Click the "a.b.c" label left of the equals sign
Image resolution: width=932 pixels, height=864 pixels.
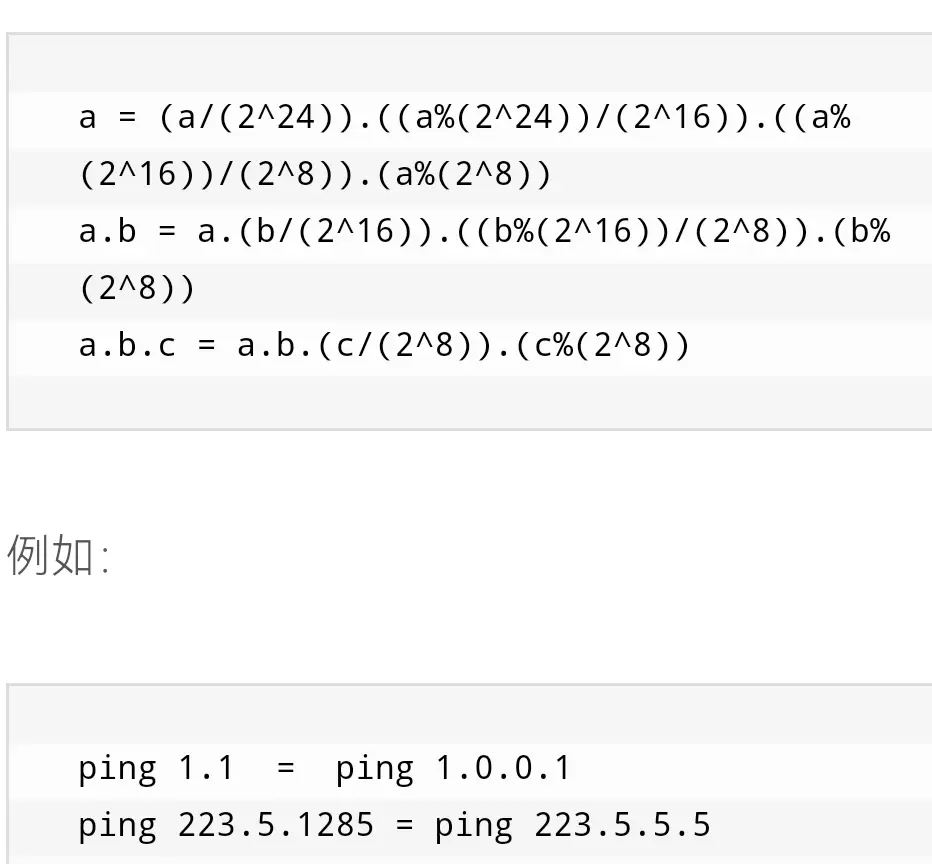coord(127,345)
